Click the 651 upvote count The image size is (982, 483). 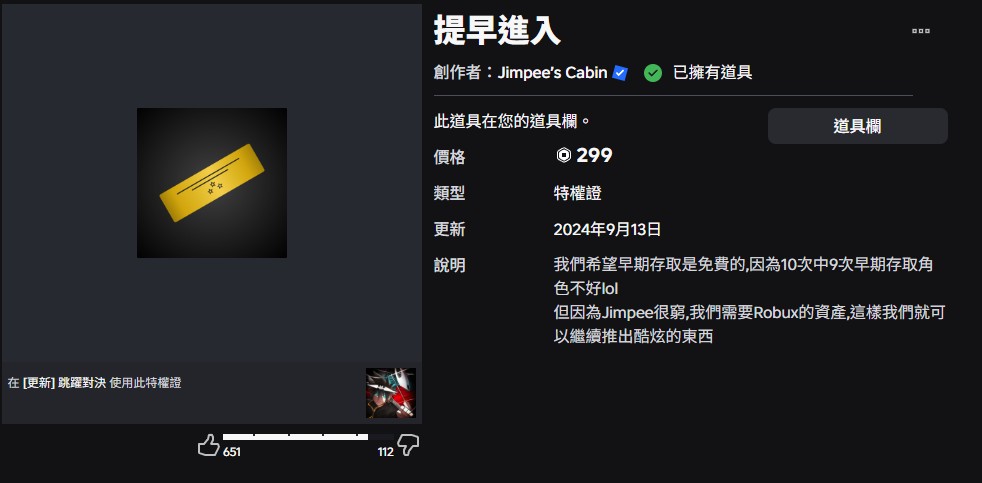coord(232,452)
